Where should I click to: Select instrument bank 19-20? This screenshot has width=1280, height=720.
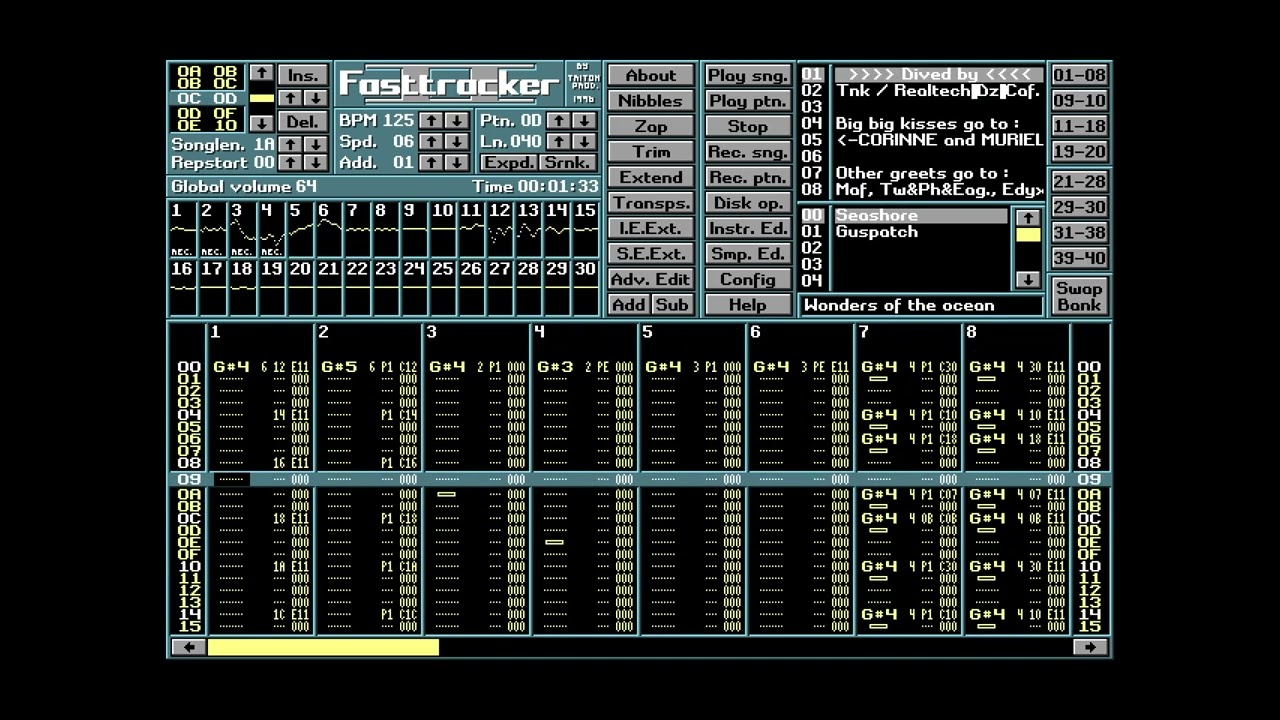[x=1079, y=152]
